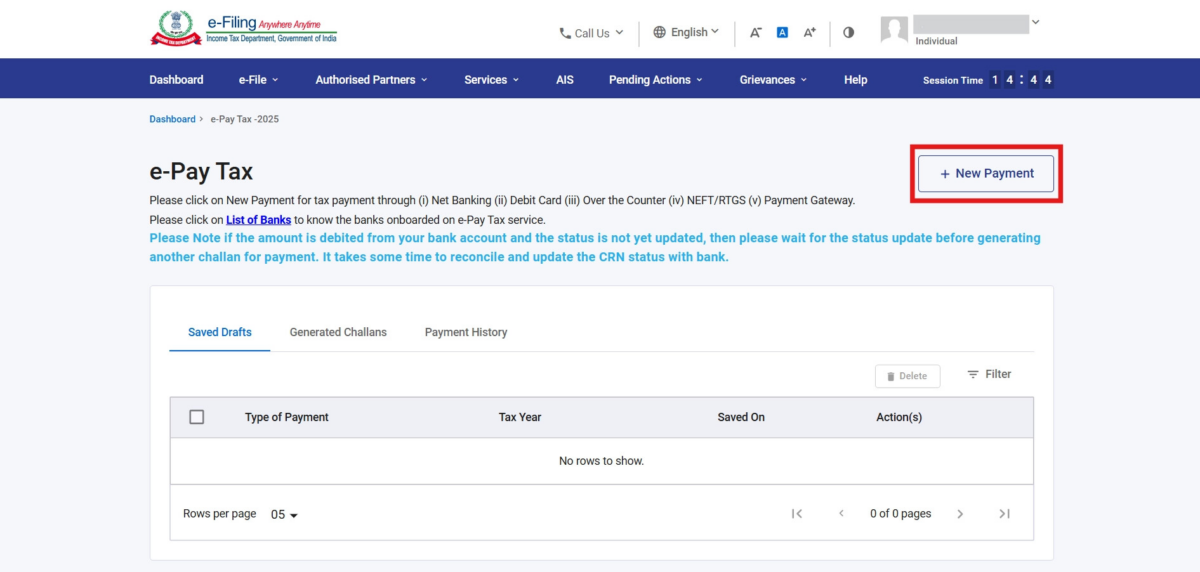Go to last page of table
Image resolution: width=1200 pixels, height=572 pixels.
pyautogui.click(x=1004, y=514)
